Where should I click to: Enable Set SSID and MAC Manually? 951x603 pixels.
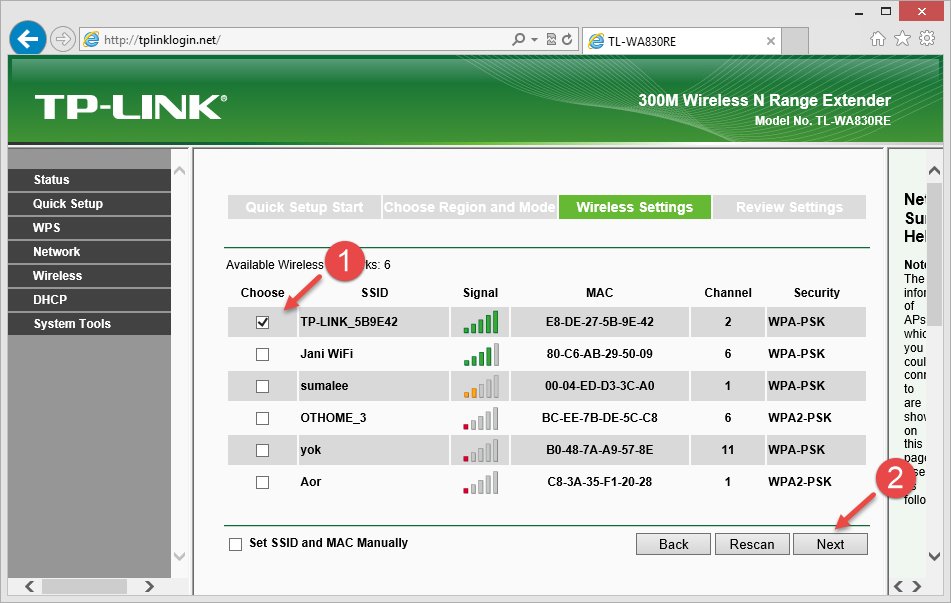click(235, 544)
